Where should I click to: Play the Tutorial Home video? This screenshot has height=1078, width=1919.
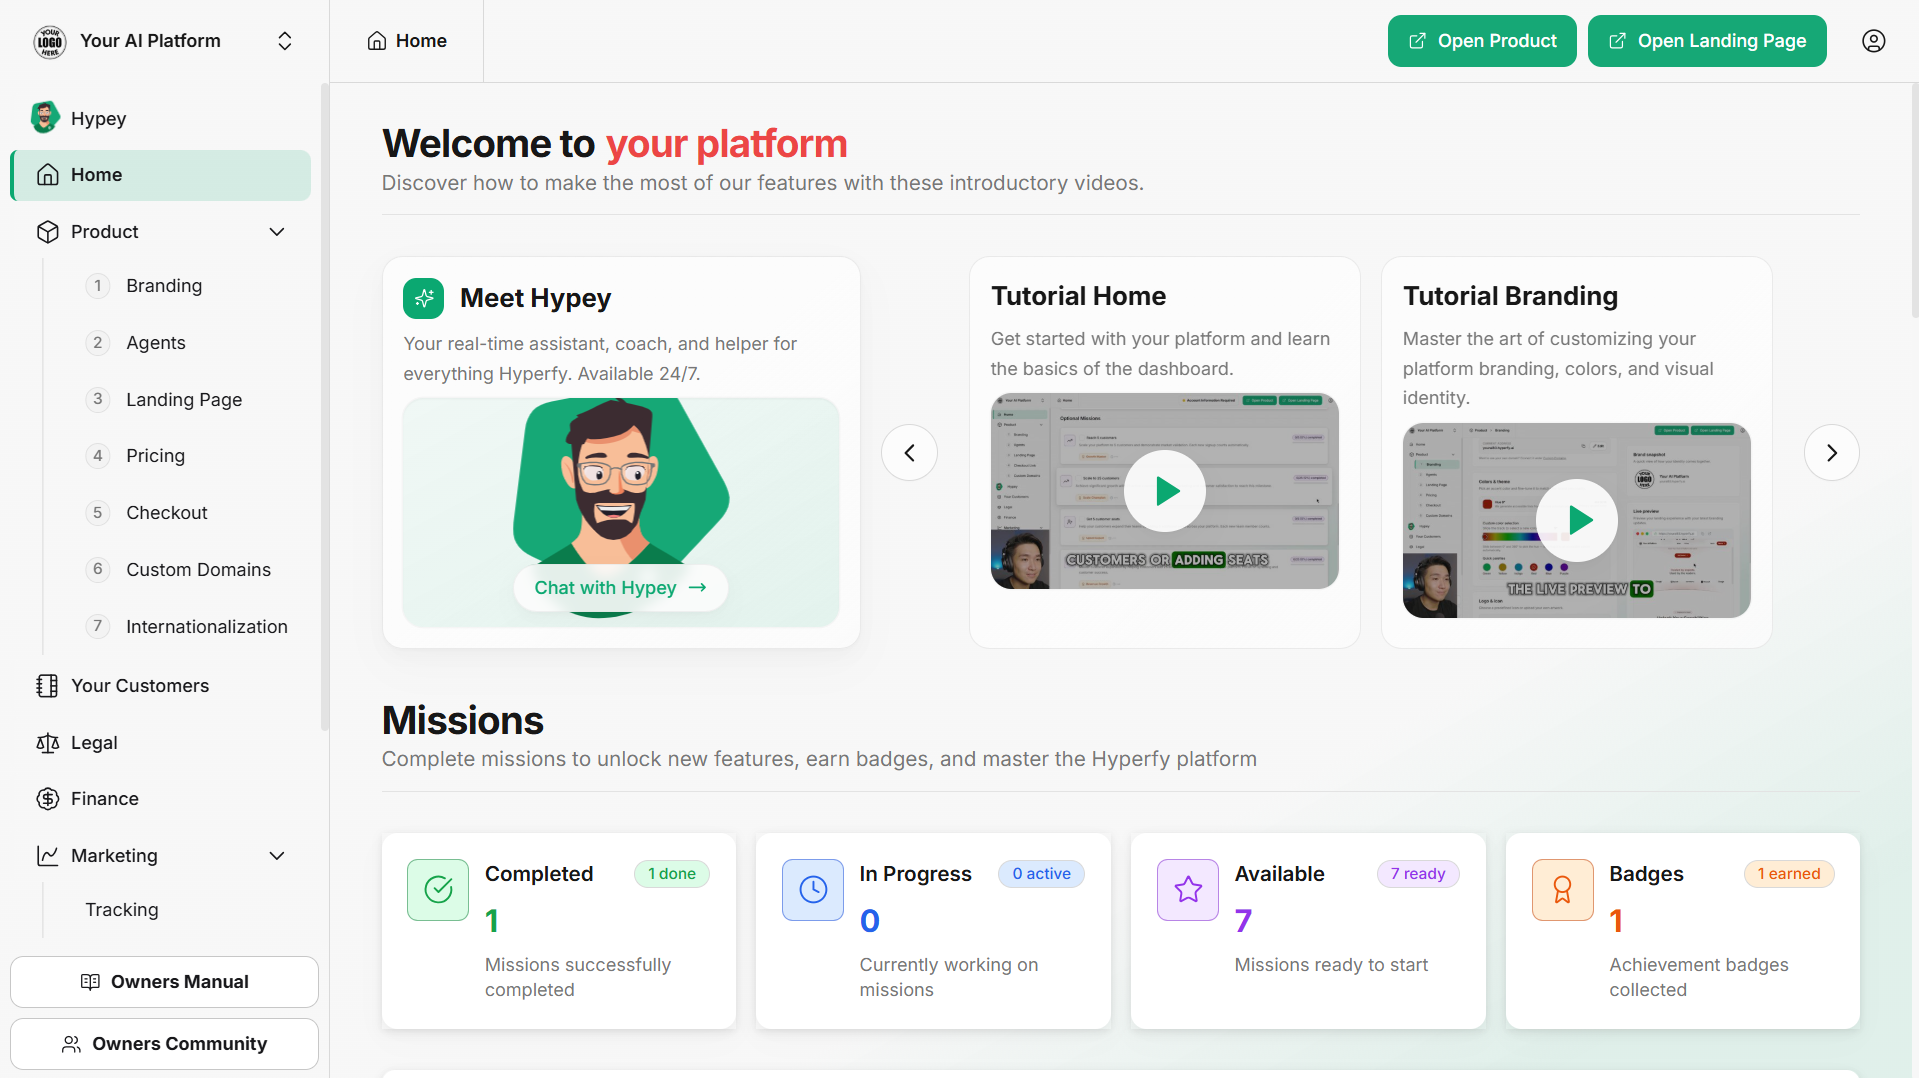(x=1165, y=491)
